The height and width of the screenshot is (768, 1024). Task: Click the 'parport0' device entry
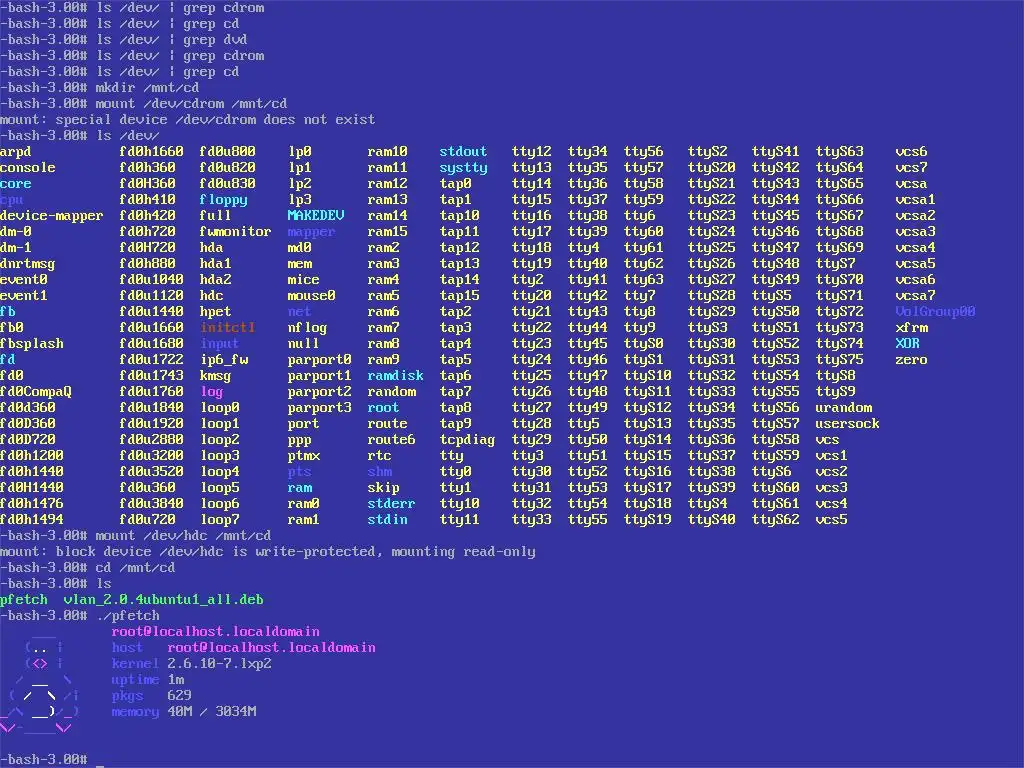click(x=319, y=360)
